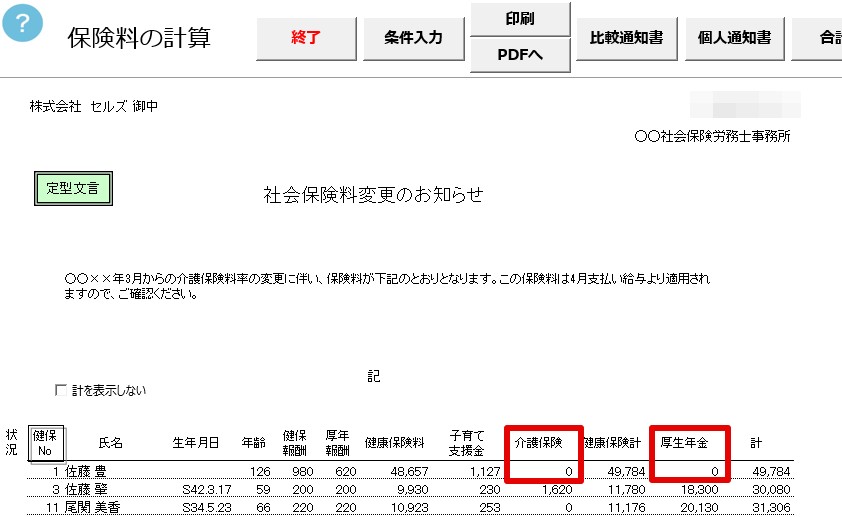Click age value 126 in first row

coord(260,472)
